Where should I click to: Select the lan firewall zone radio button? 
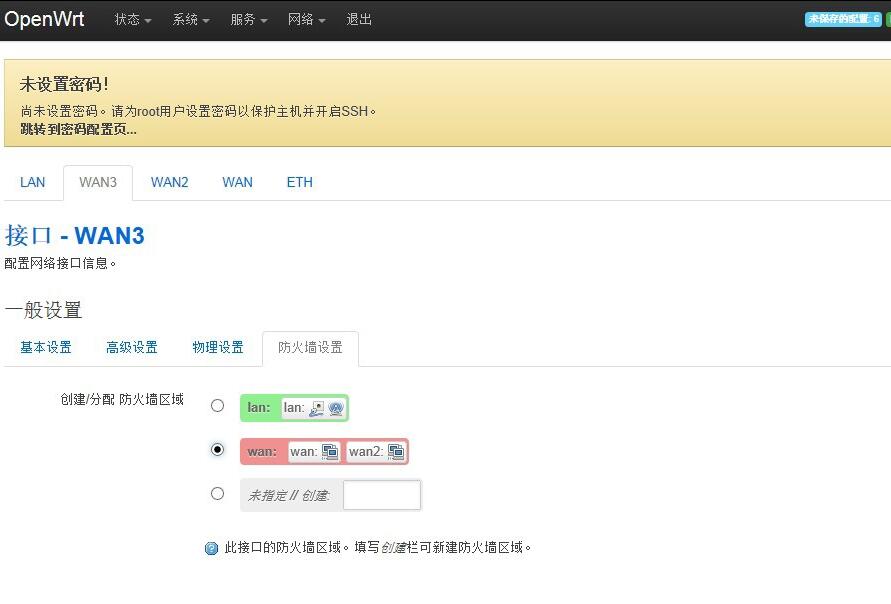click(217, 406)
